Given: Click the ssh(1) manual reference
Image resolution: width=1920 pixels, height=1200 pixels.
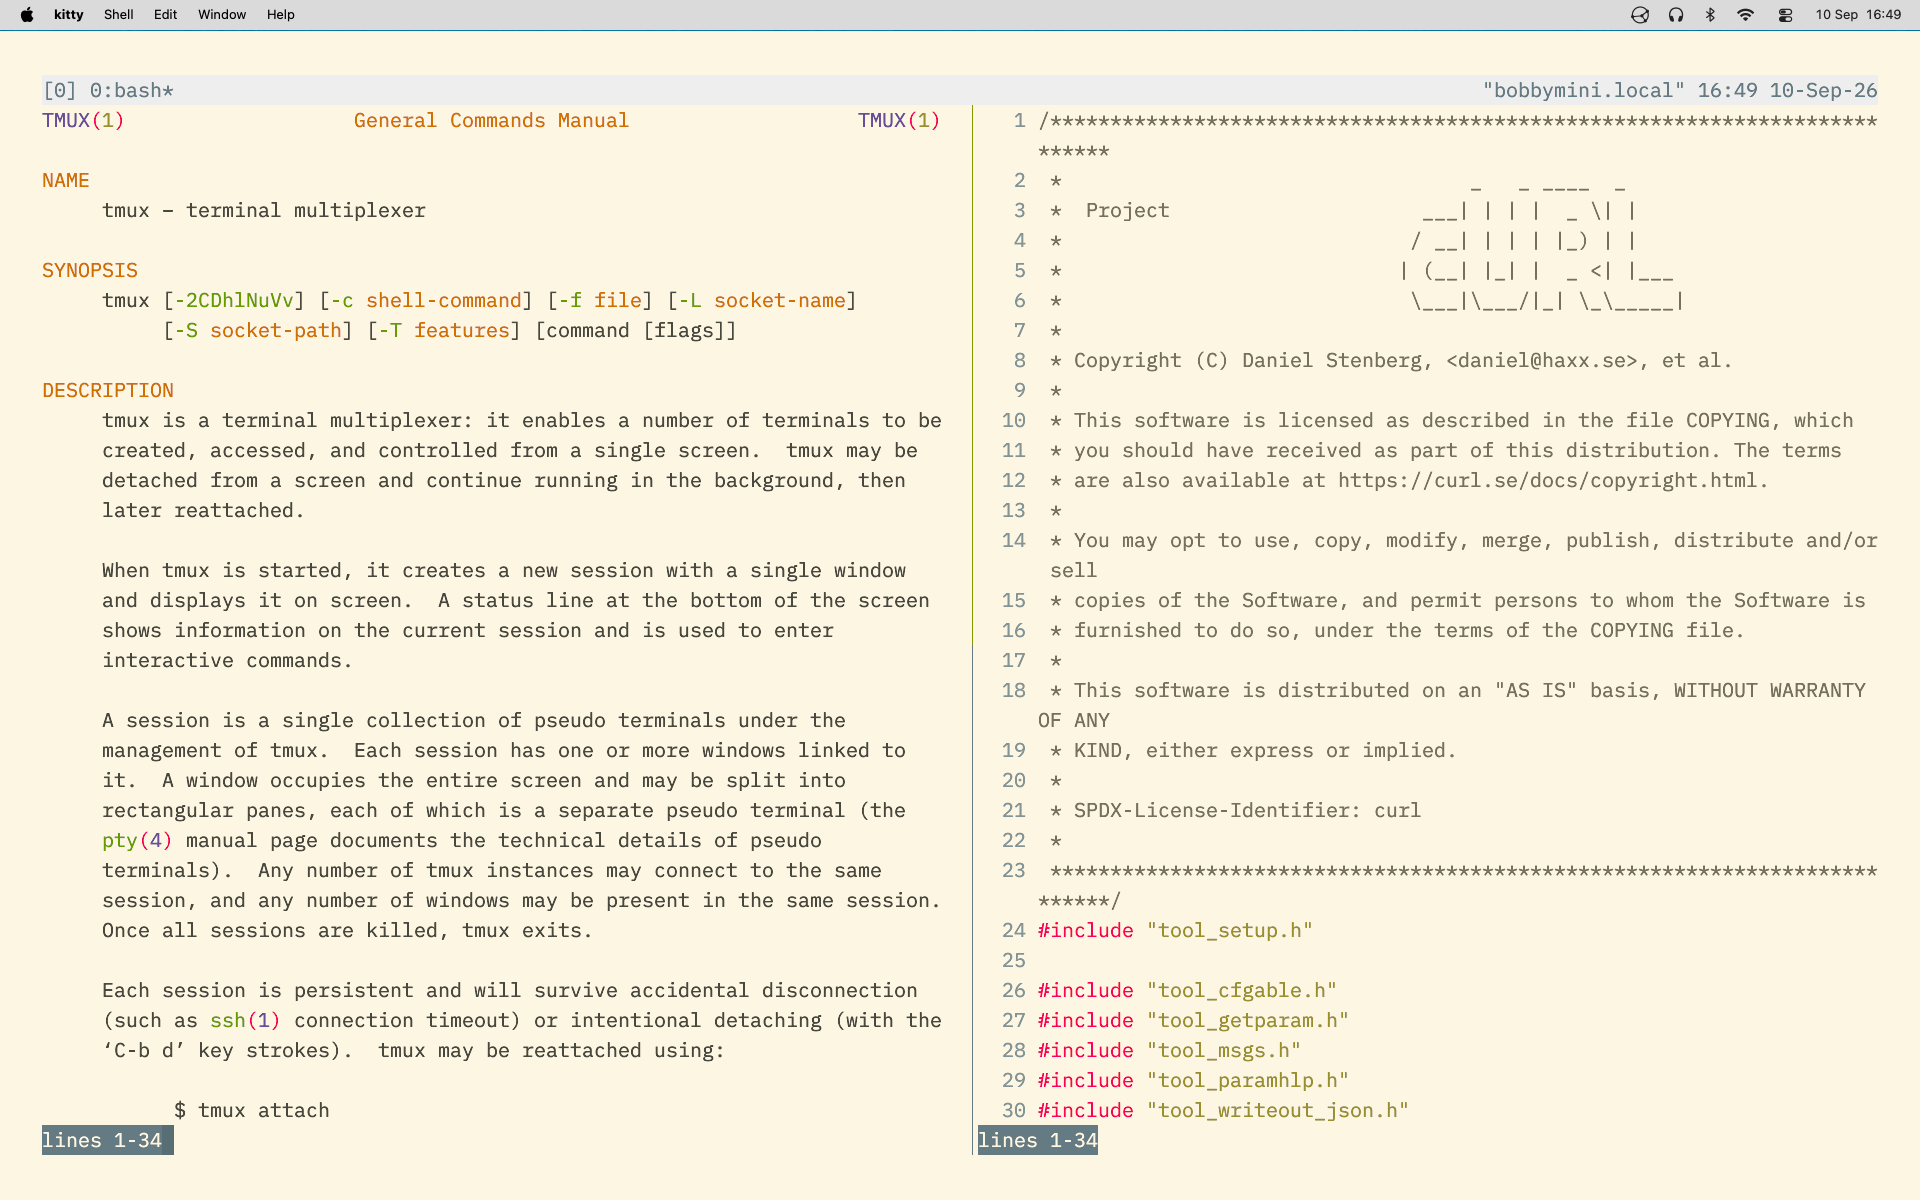Looking at the screenshot, I should pyautogui.click(x=245, y=1021).
